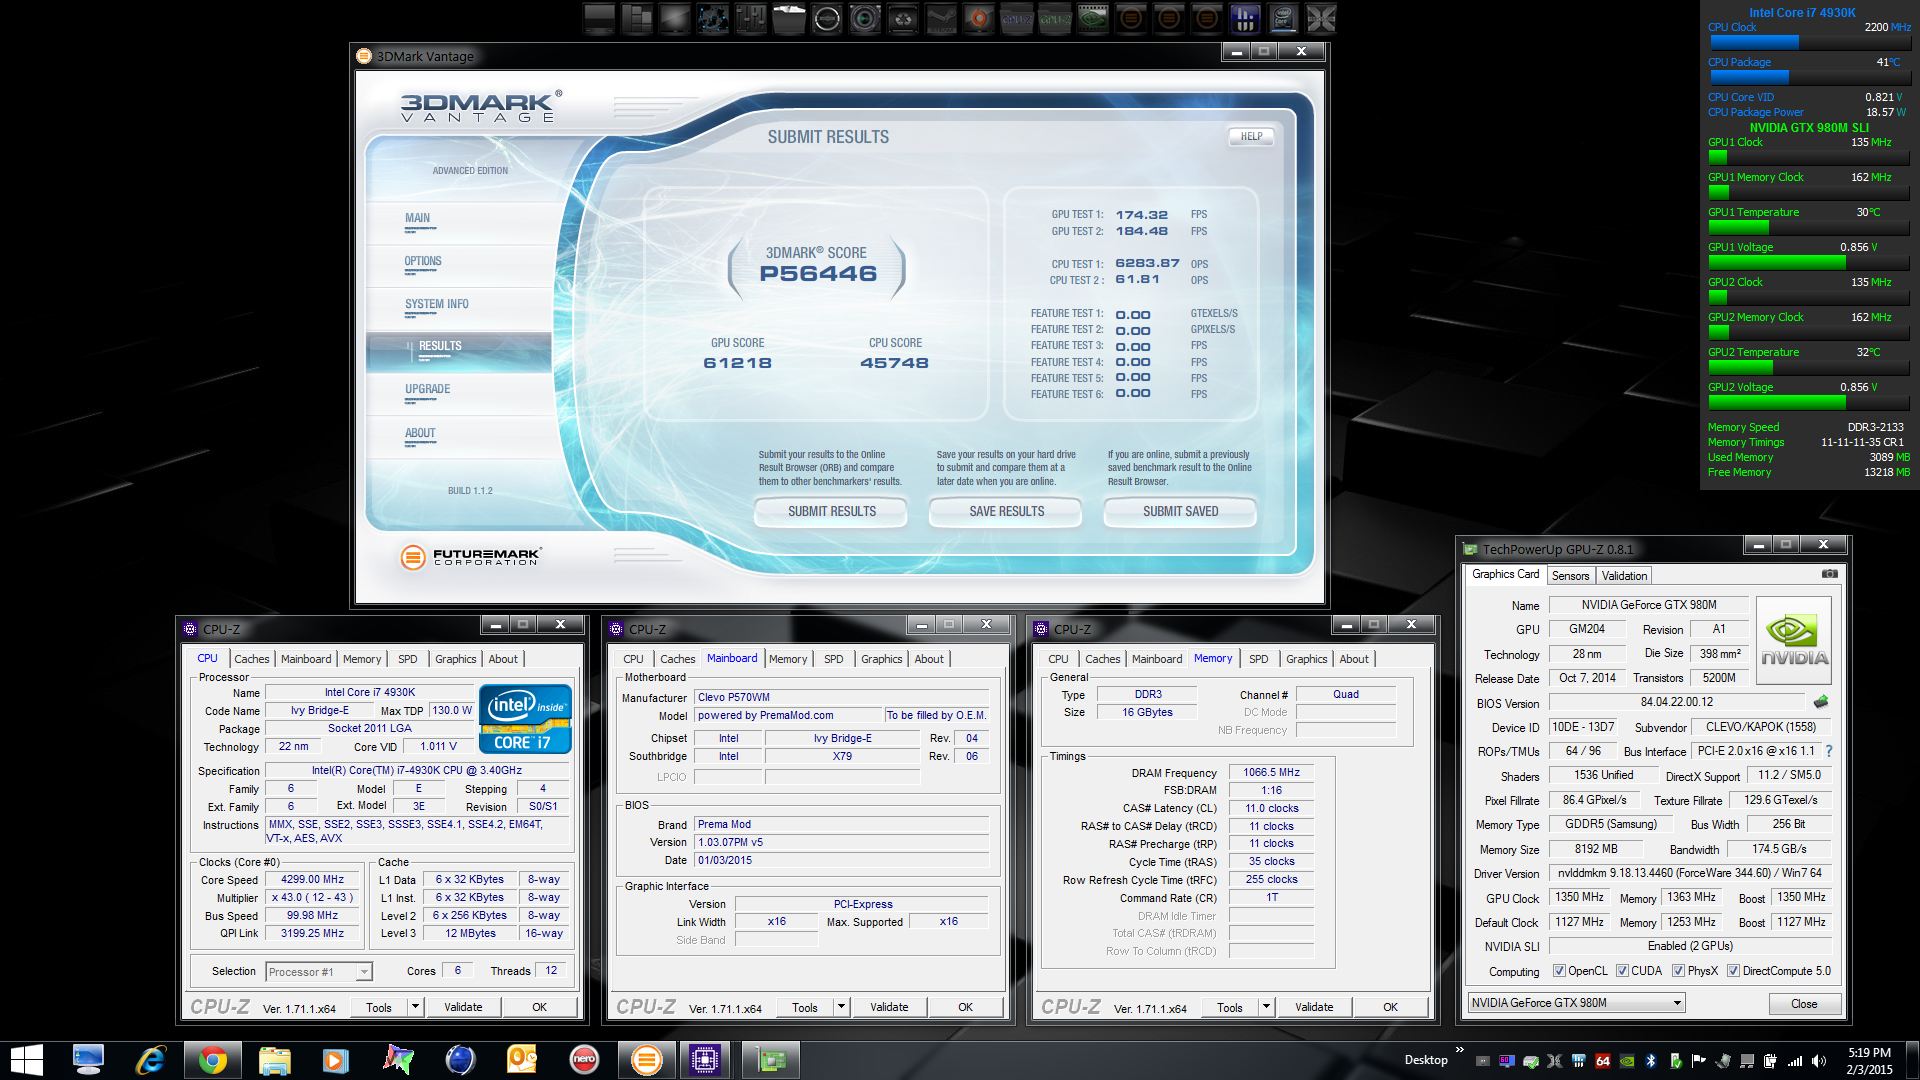Open the Processor #1 selection dropdown
The height and width of the screenshot is (1080, 1920).
click(x=364, y=972)
